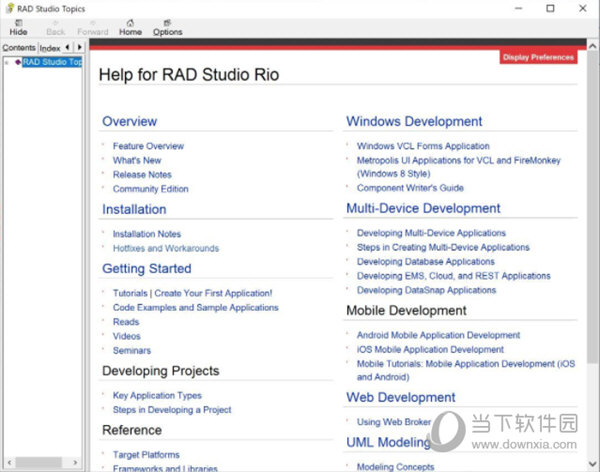Click the vertical scrollbar up arrow
This screenshot has width=600, height=472.
593,46
